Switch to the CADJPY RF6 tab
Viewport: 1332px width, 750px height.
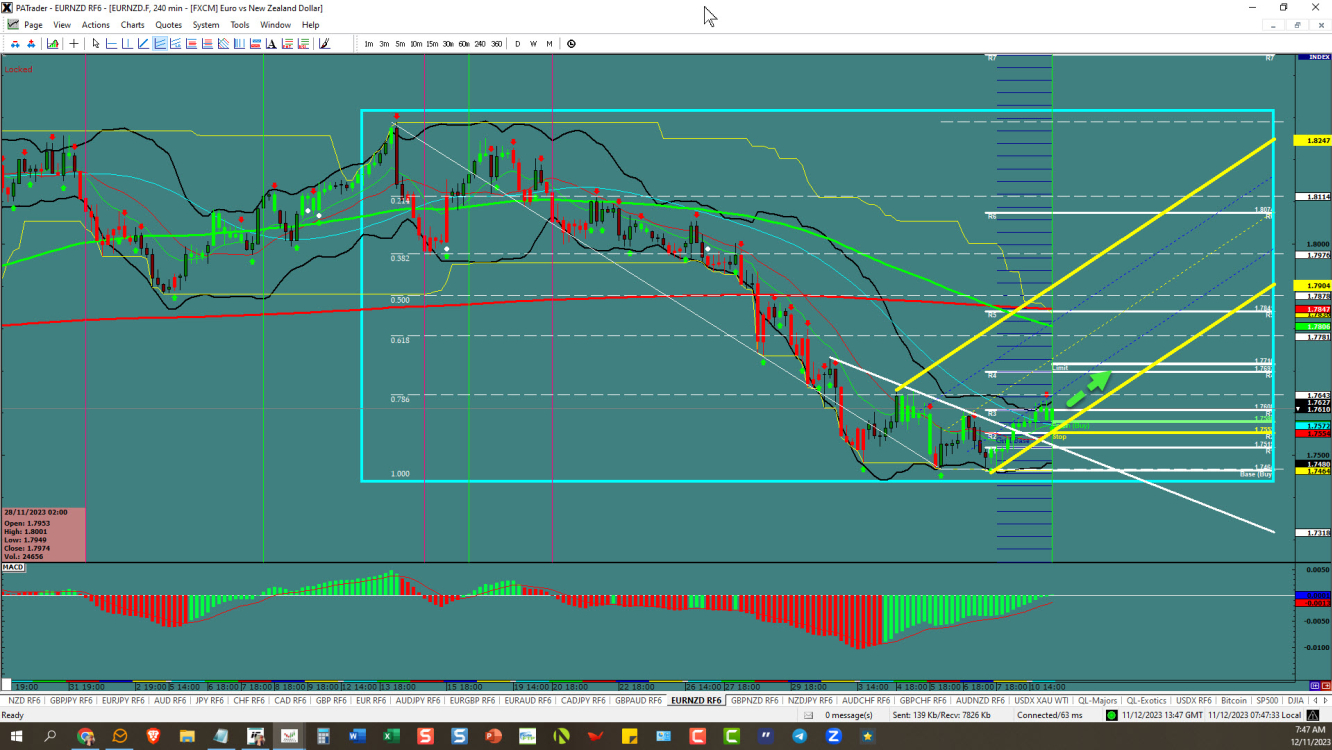click(584, 700)
